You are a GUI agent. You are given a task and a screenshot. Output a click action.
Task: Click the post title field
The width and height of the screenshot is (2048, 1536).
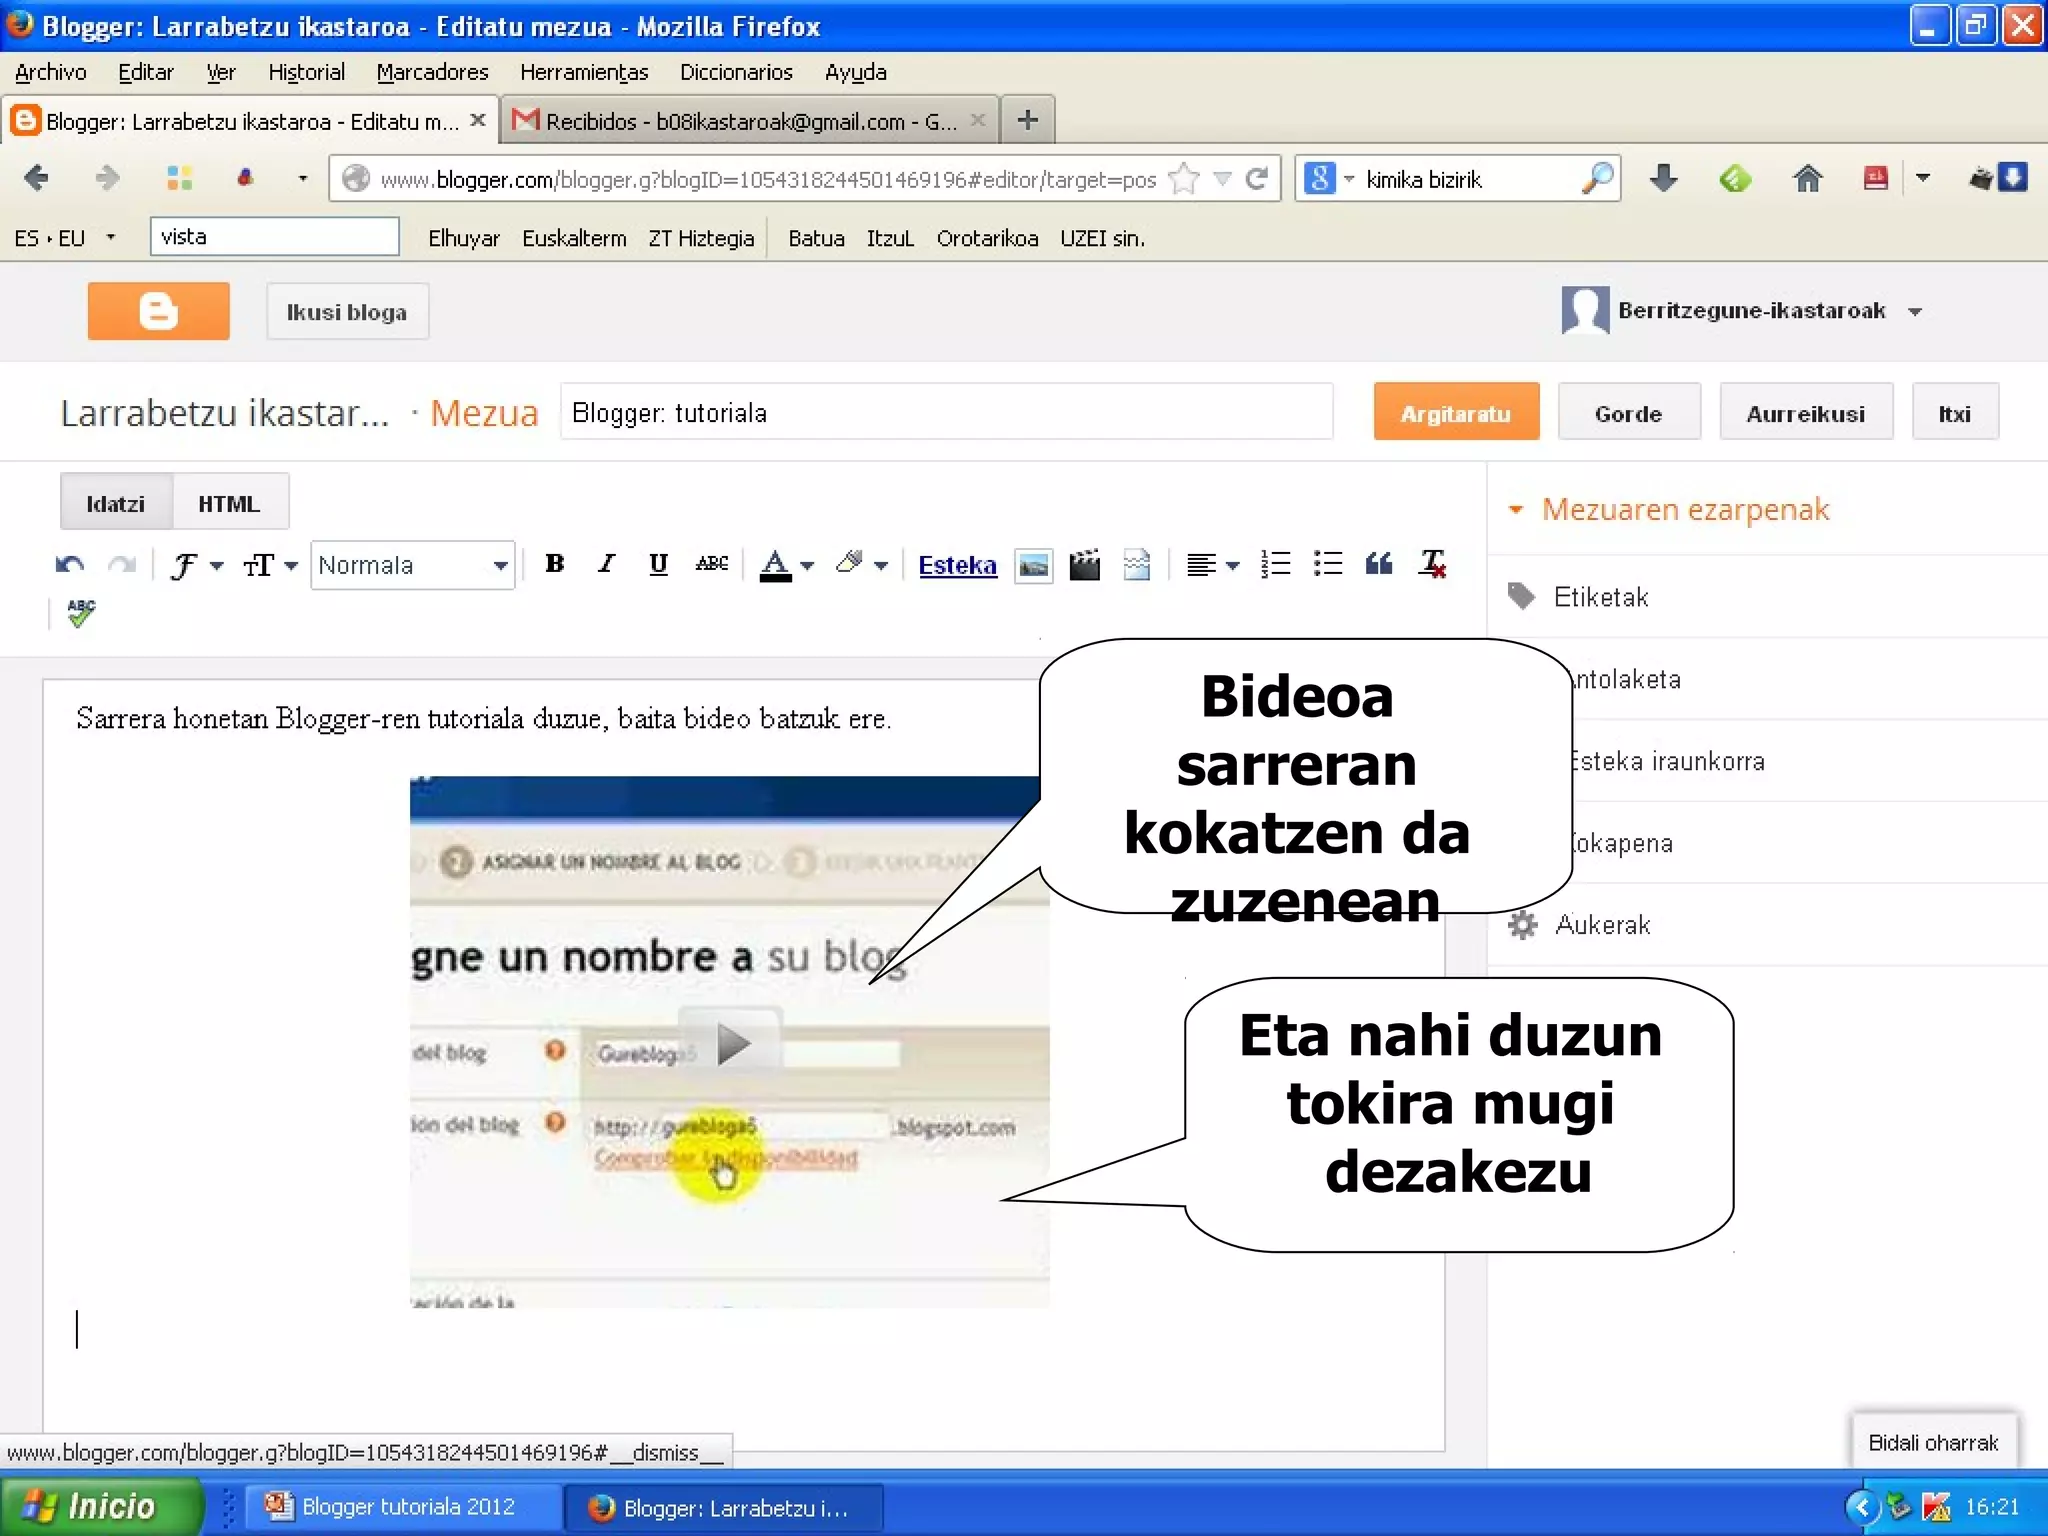pos(945,412)
